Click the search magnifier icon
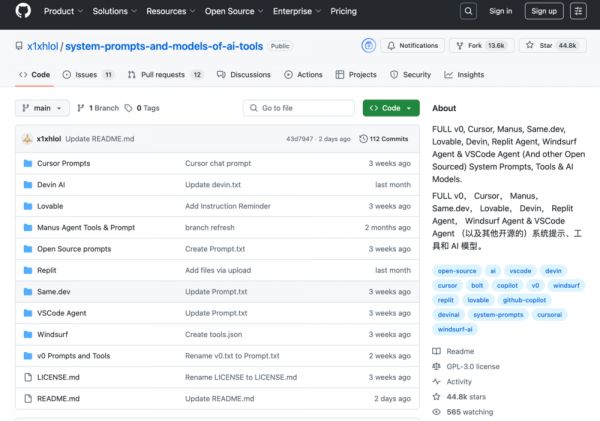This screenshot has height=421, width=600. (468, 12)
